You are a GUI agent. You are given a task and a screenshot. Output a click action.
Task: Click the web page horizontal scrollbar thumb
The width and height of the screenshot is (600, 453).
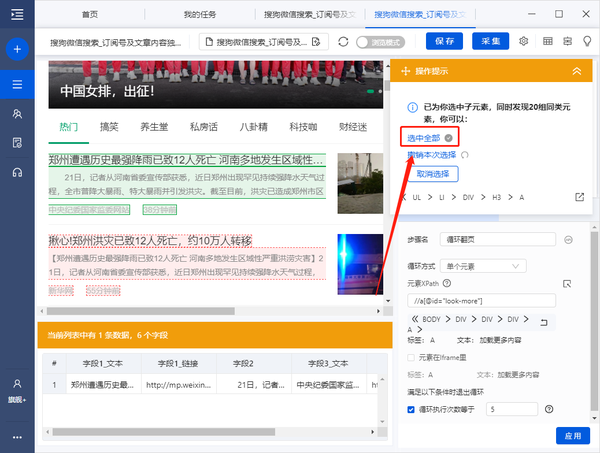[140, 311]
